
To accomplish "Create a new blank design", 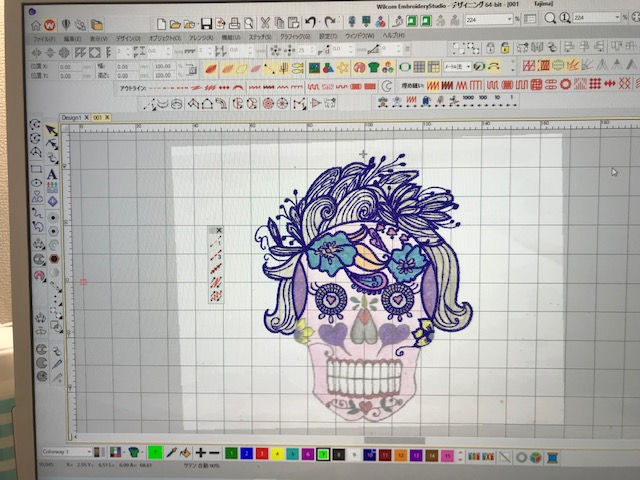I will point(161,24).
